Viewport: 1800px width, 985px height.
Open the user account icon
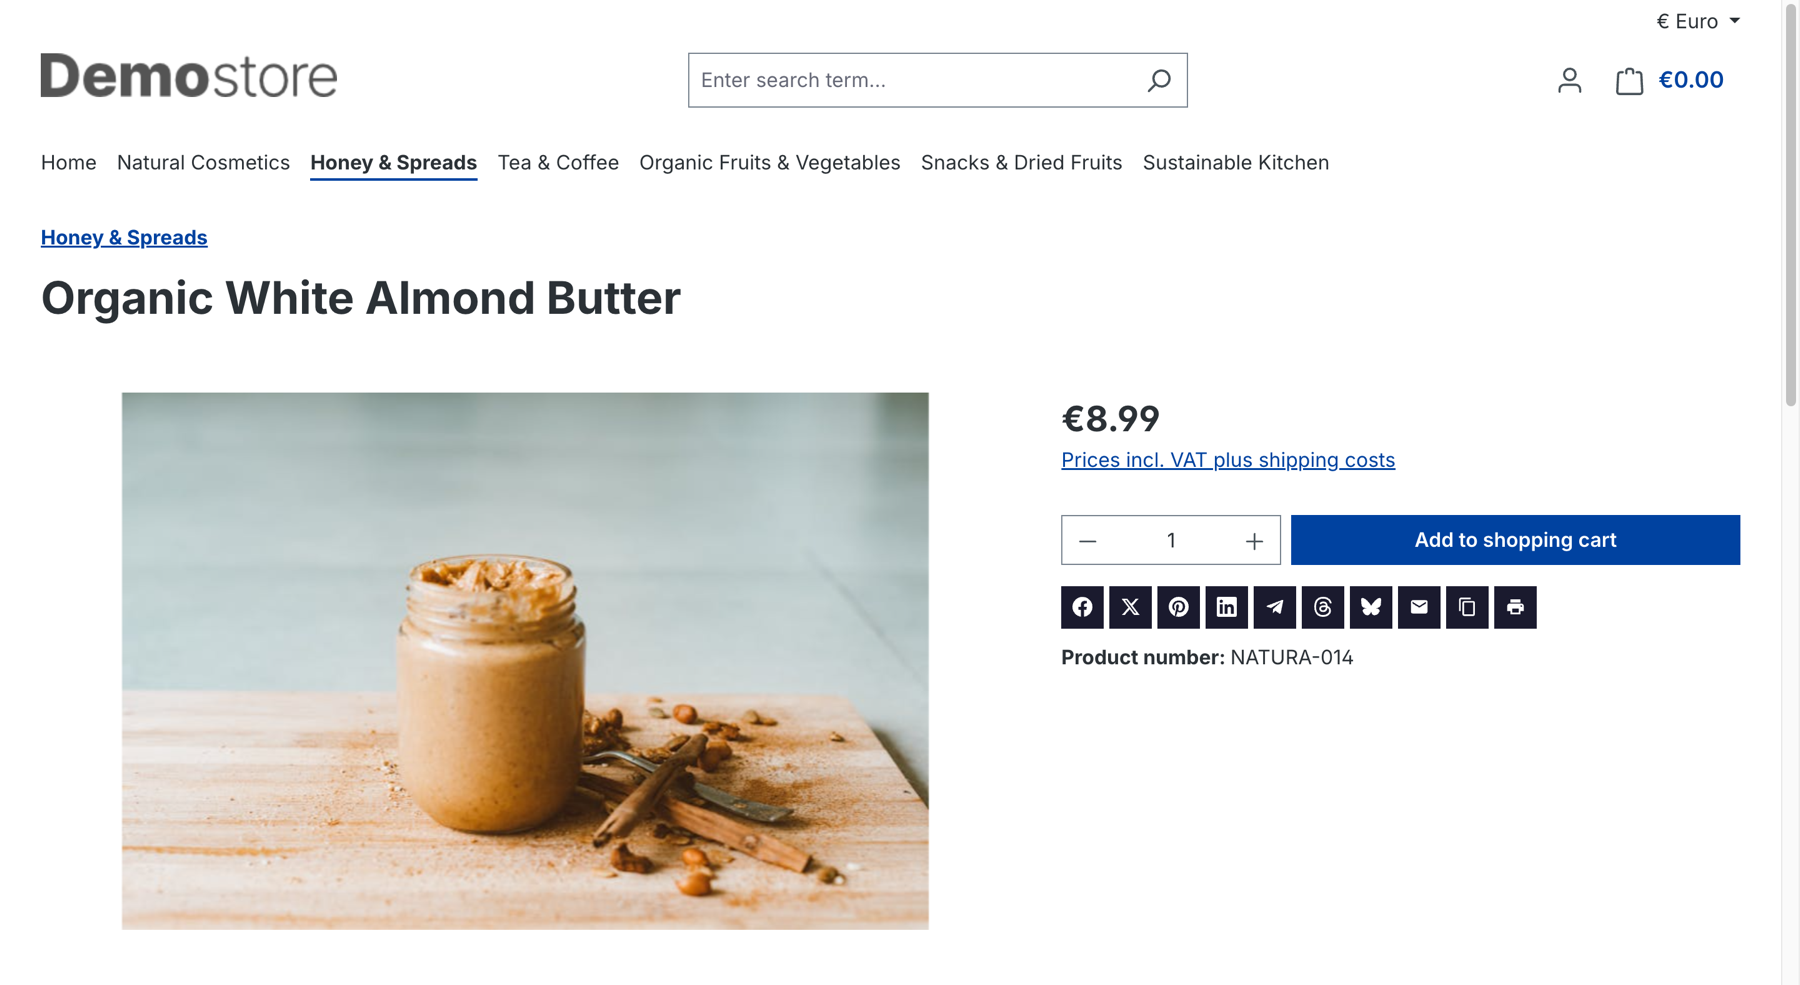(x=1569, y=80)
